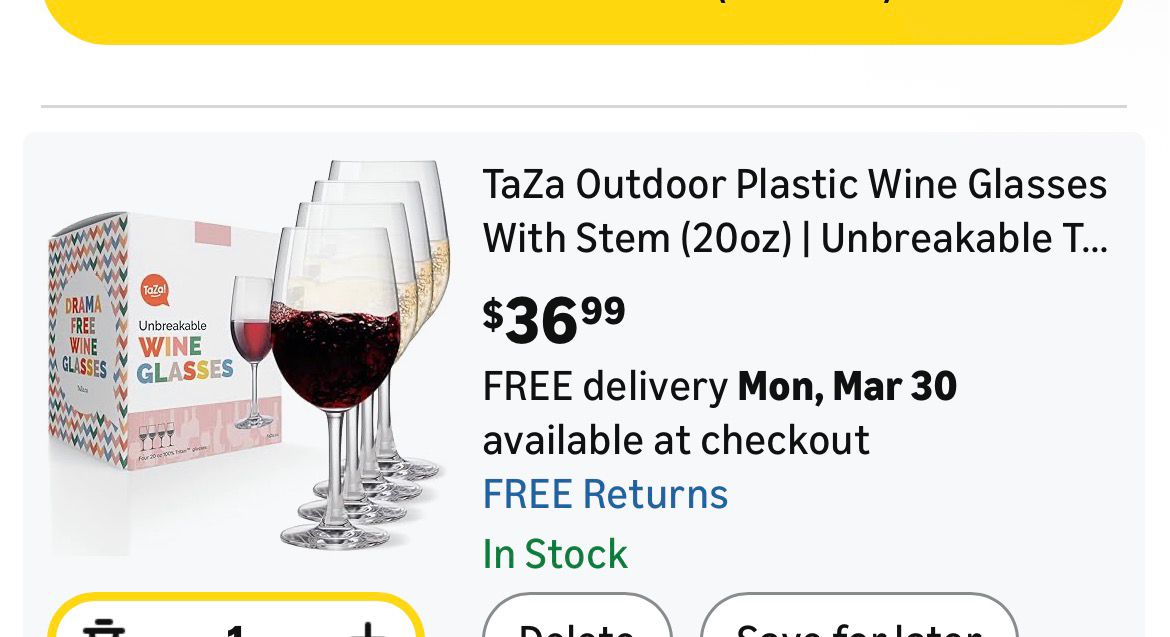Tap the FREE delivery Mon, Mar 30 text
Screen dimensions: 1170x637
[x=719, y=386]
